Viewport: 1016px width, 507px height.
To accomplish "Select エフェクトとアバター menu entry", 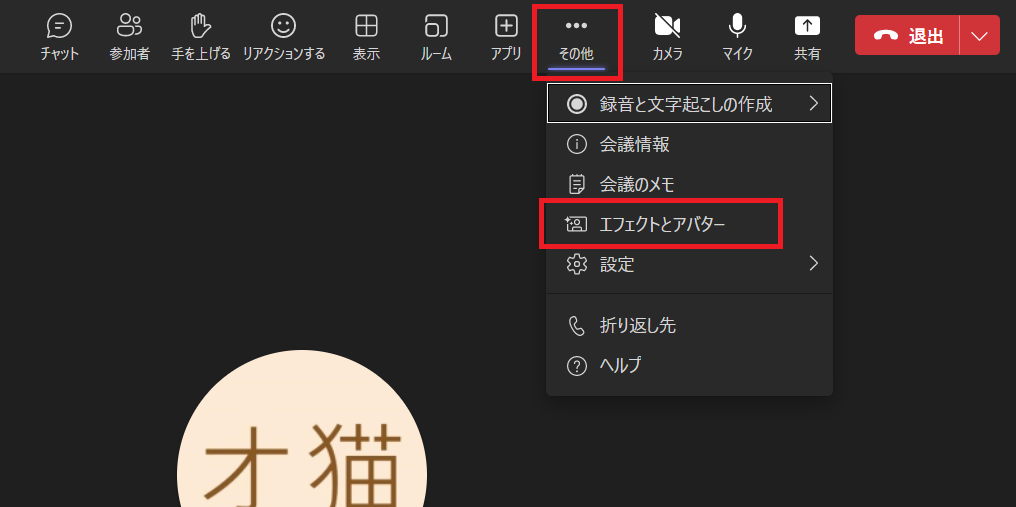I will pyautogui.click(x=660, y=224).
